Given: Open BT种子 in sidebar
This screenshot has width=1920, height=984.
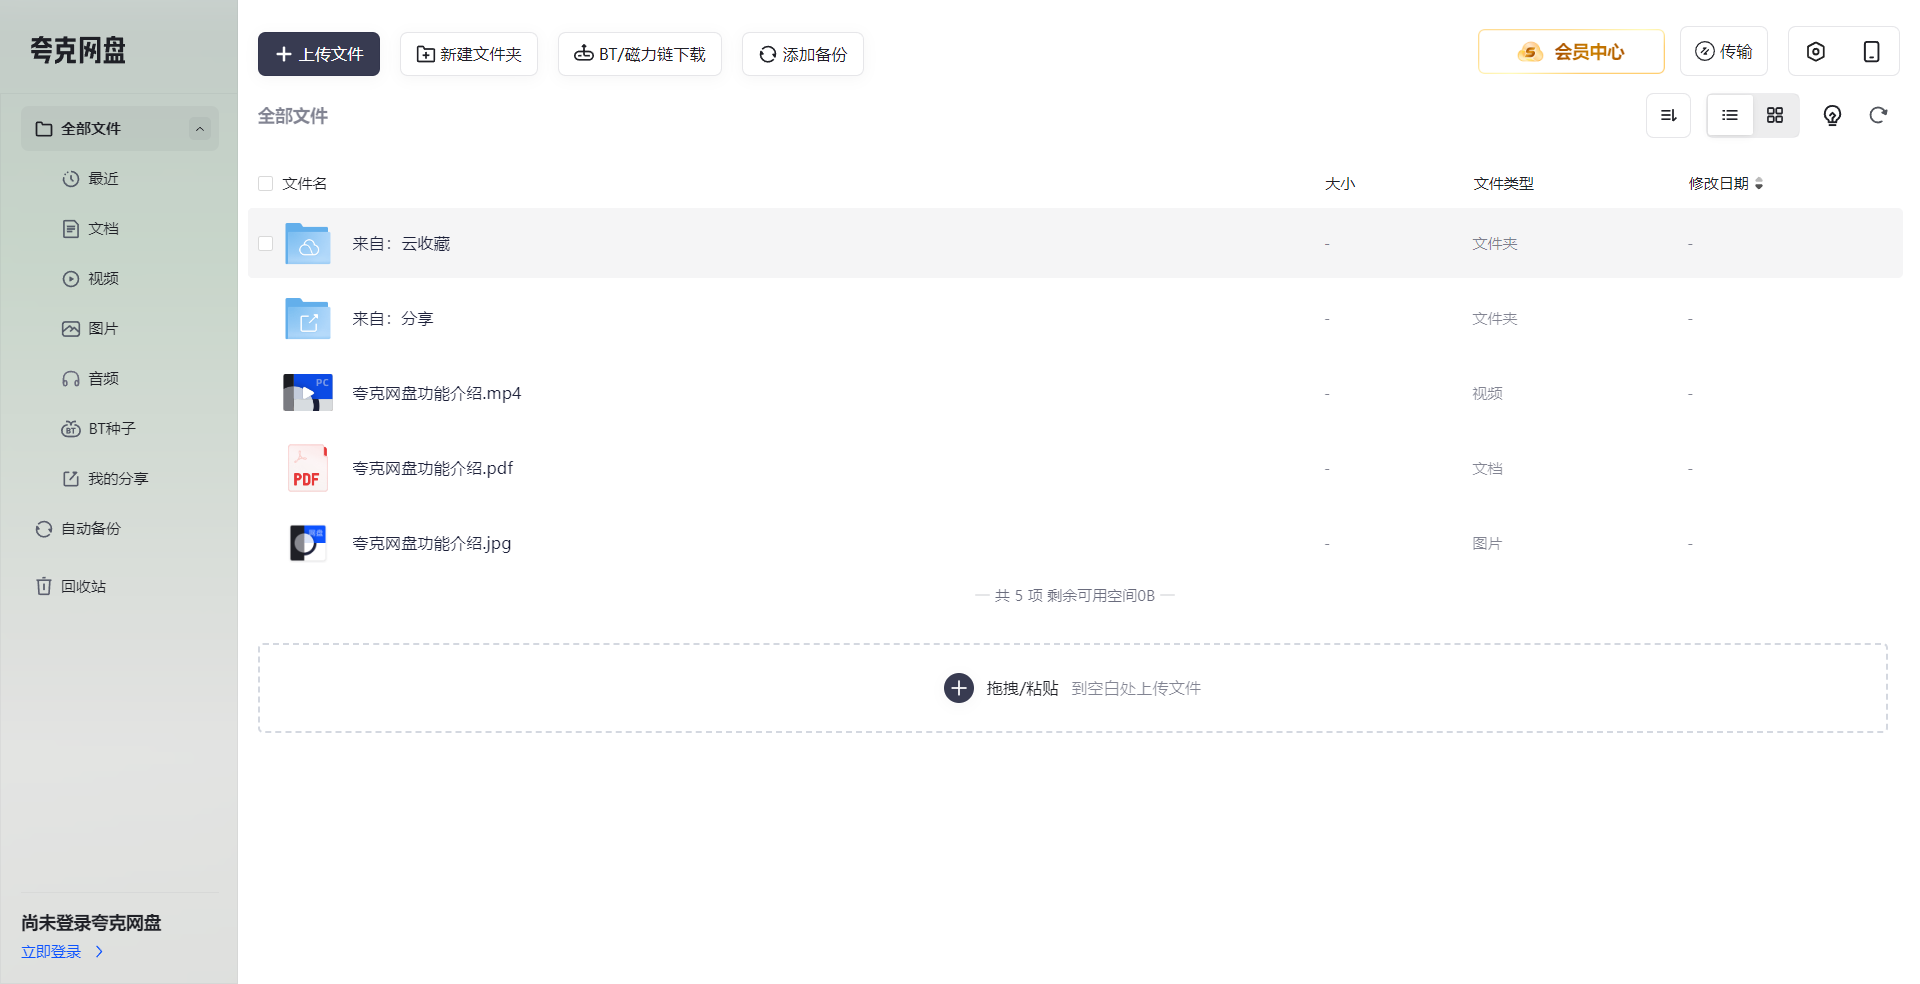Looking at the screenshot, I should (x=112, y=429).
